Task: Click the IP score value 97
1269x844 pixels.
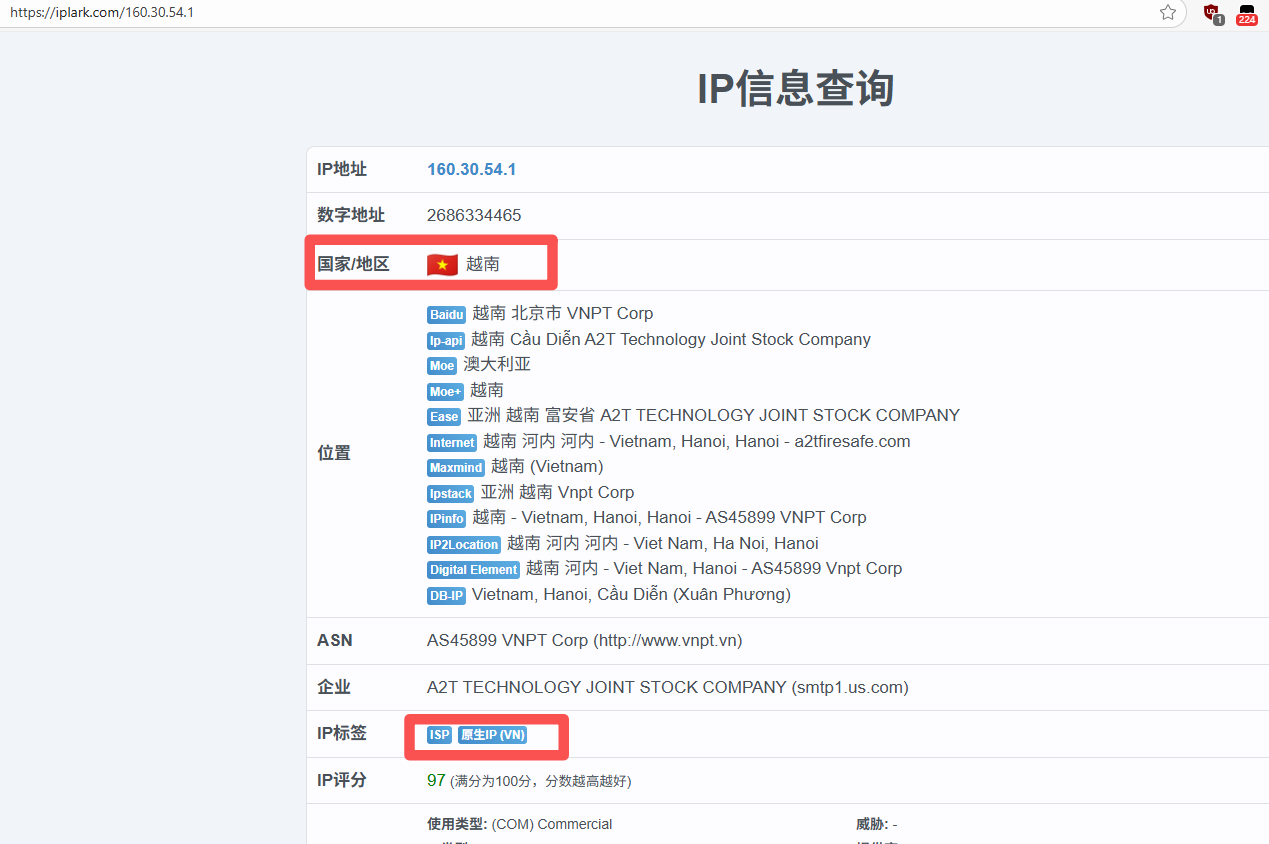Action: pos(436,780)
